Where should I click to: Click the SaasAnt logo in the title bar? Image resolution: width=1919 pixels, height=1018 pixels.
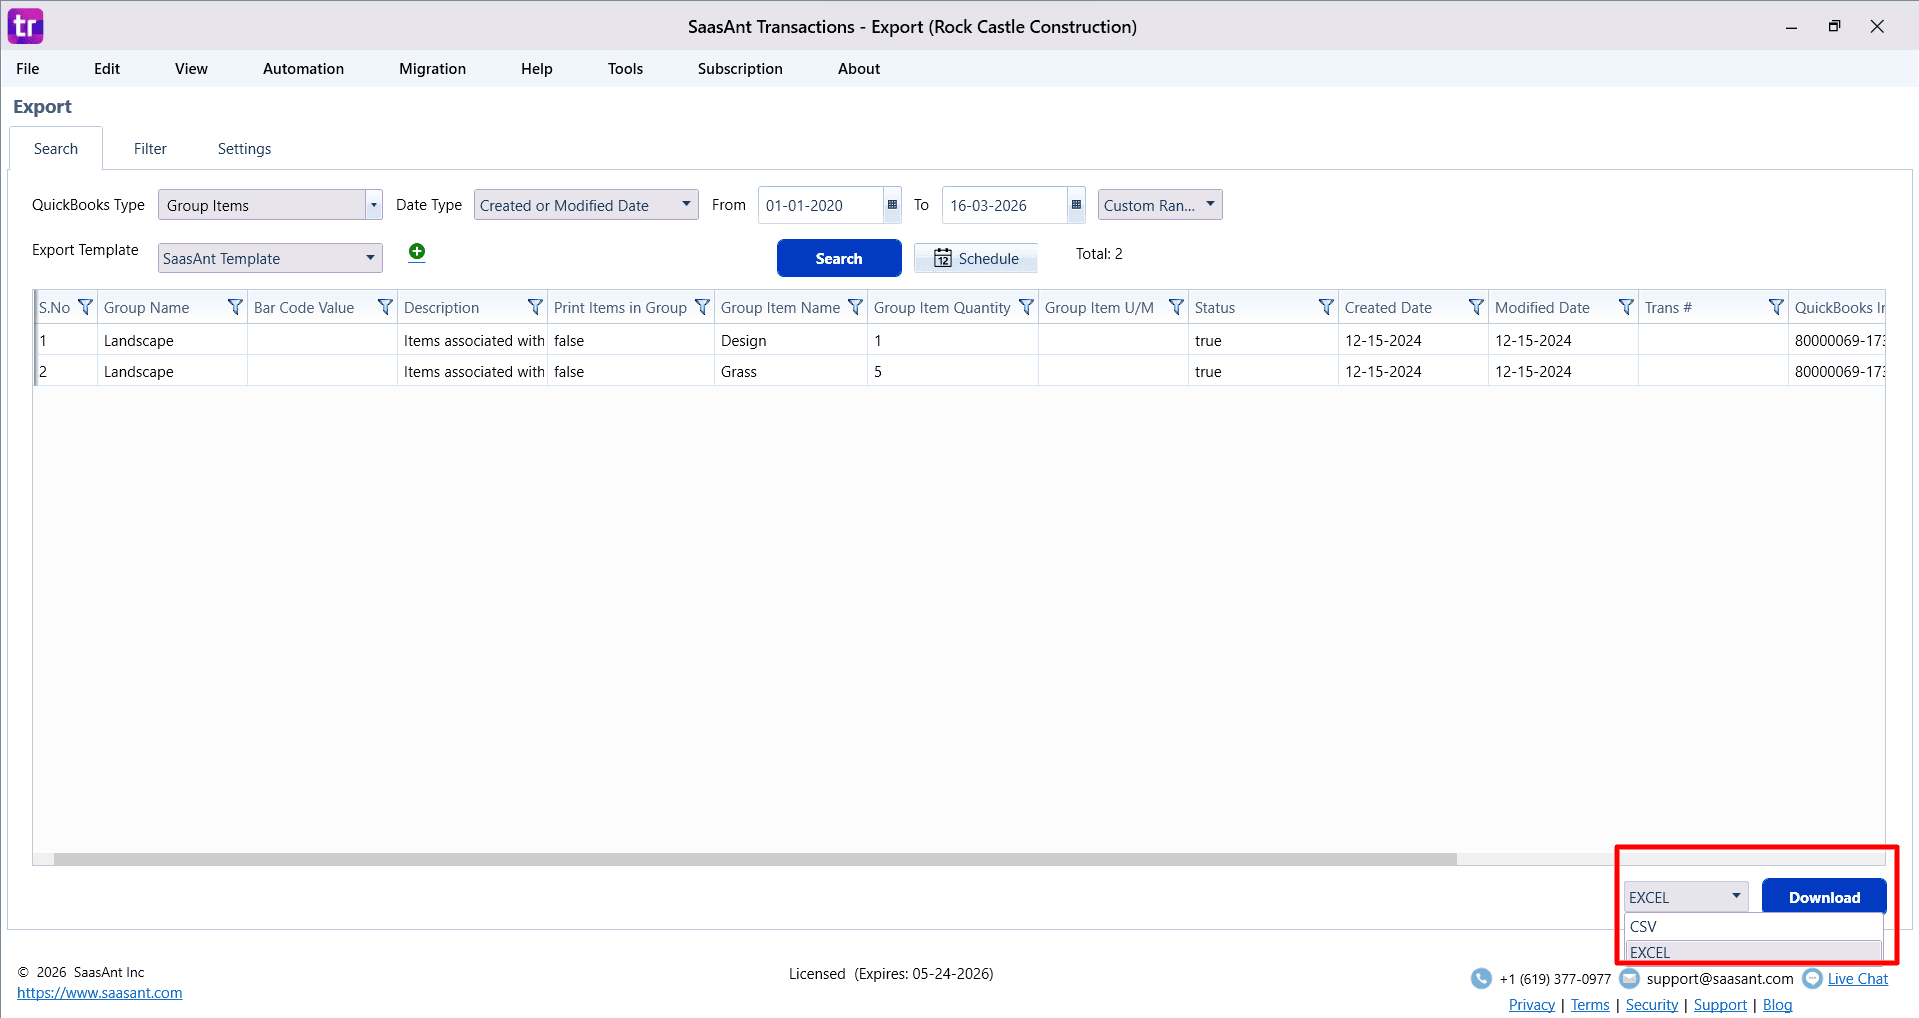click(25, 25)
